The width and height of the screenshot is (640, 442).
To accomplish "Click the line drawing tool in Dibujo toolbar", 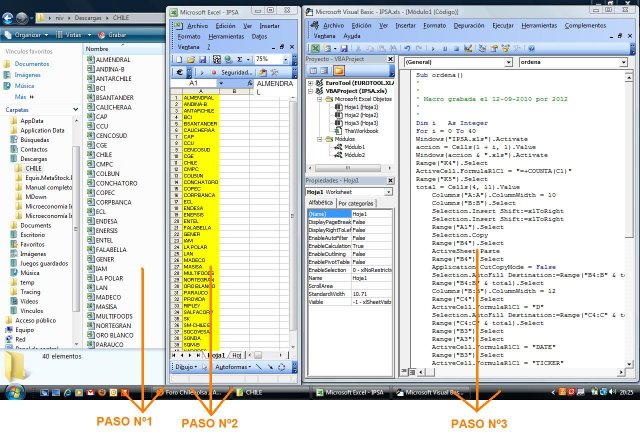I will [x=259, y=367].
